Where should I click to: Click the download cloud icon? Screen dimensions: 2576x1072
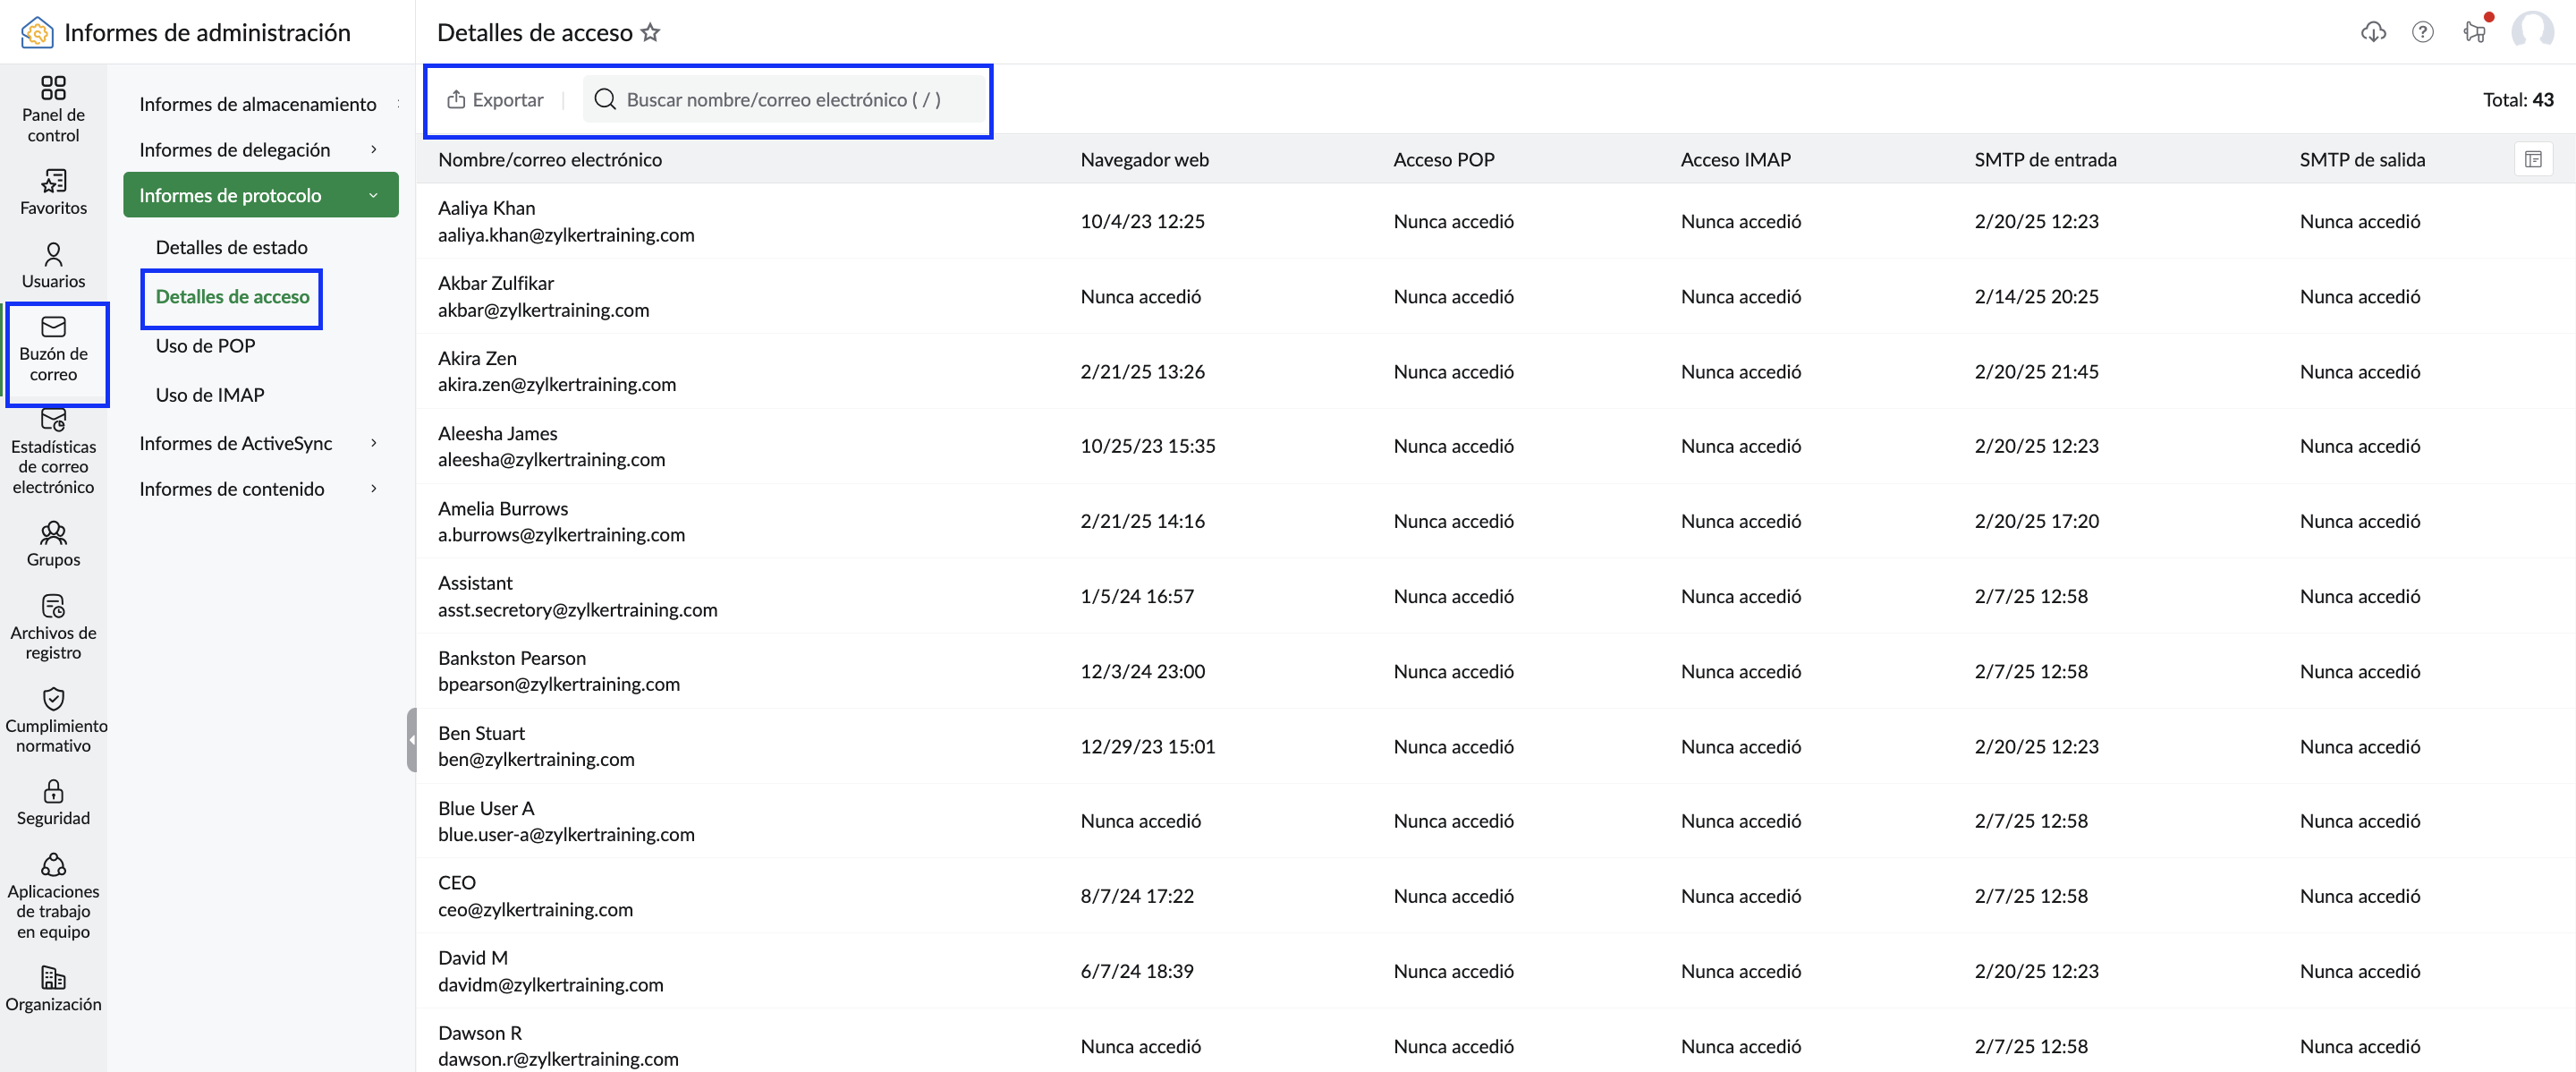coord(2372,32)
